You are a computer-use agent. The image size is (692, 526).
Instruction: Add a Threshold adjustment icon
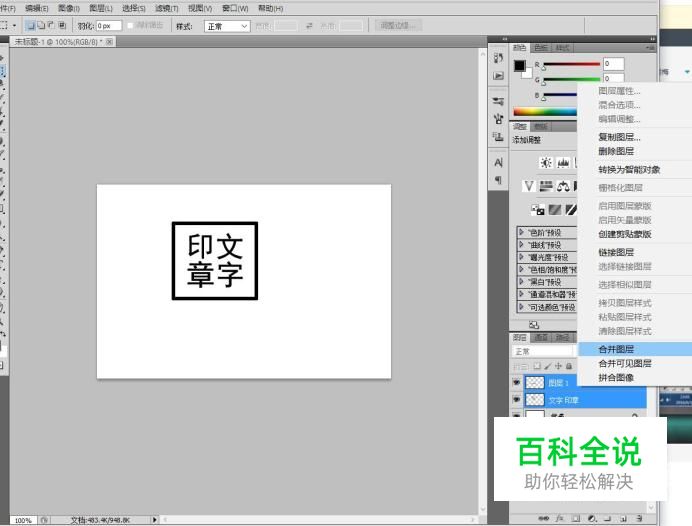tap(571, 210)
